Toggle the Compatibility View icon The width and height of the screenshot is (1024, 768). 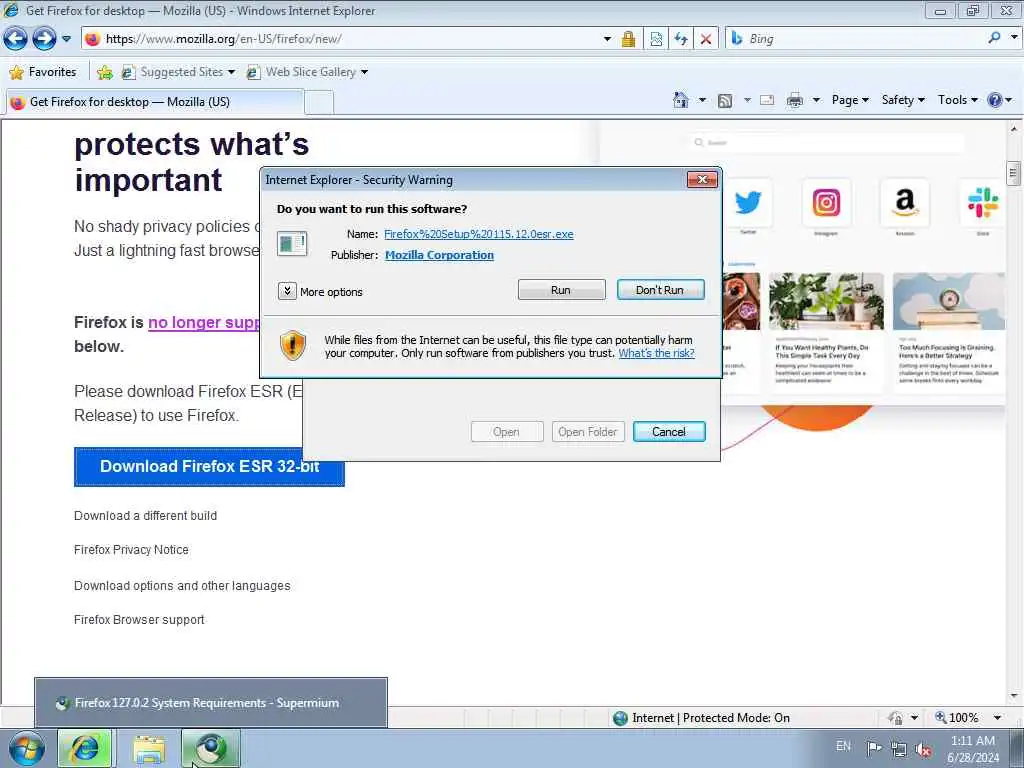[656, 39]
